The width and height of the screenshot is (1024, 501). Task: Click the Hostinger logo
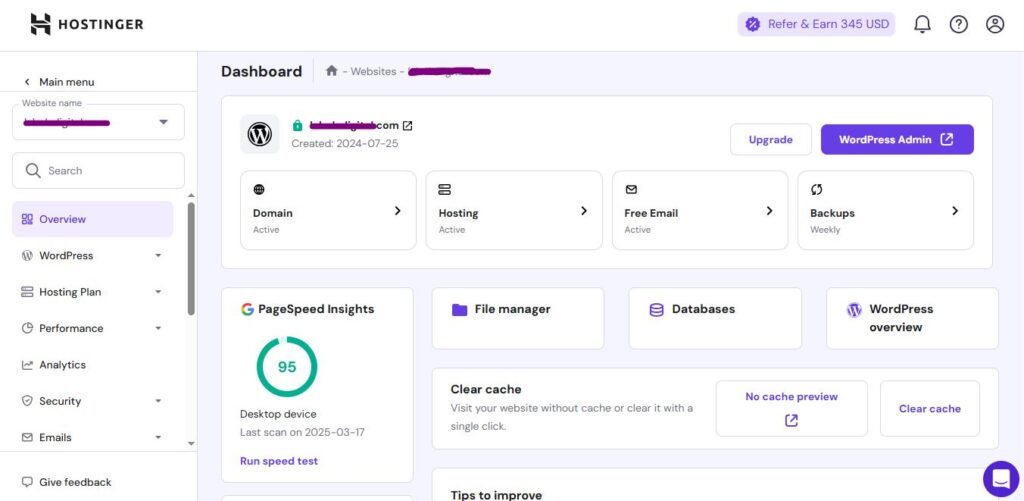coord(86,24)
